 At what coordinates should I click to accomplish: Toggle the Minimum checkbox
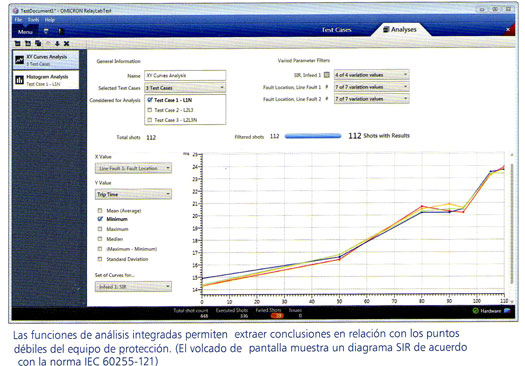point(100,219)
